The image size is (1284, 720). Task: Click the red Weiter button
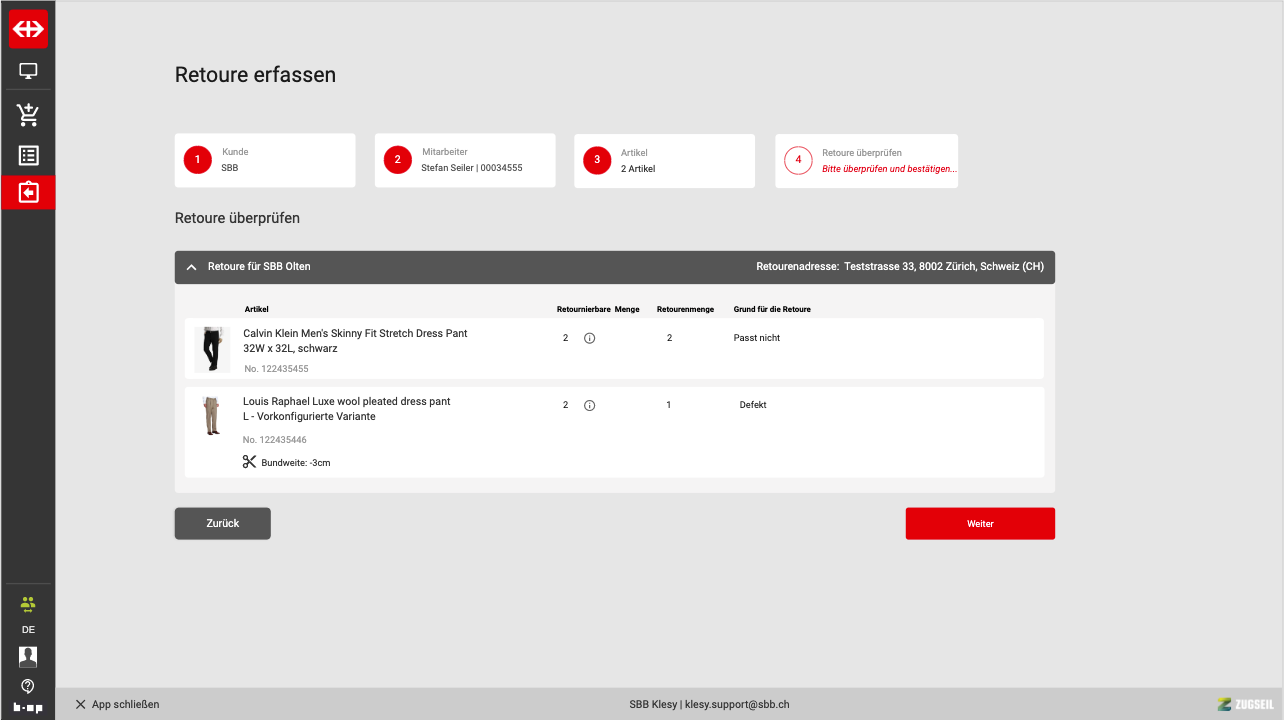[980, 524]
